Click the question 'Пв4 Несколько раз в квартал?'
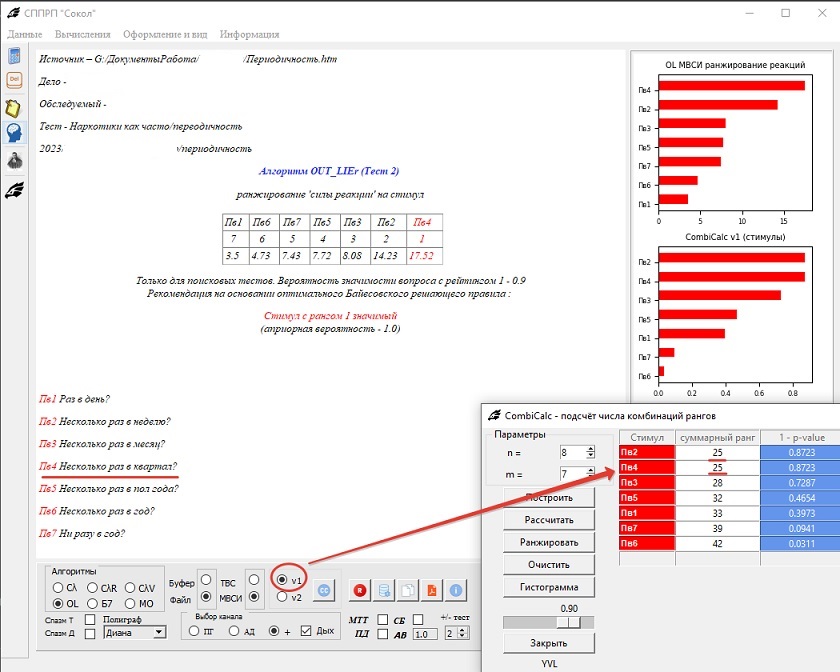840x672 pixels. 108,466
